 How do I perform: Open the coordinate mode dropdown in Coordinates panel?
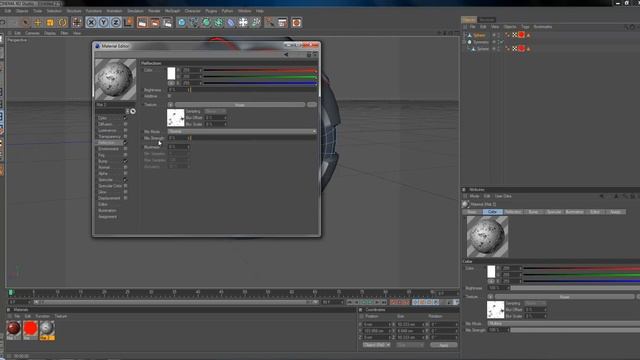[376, 345]
